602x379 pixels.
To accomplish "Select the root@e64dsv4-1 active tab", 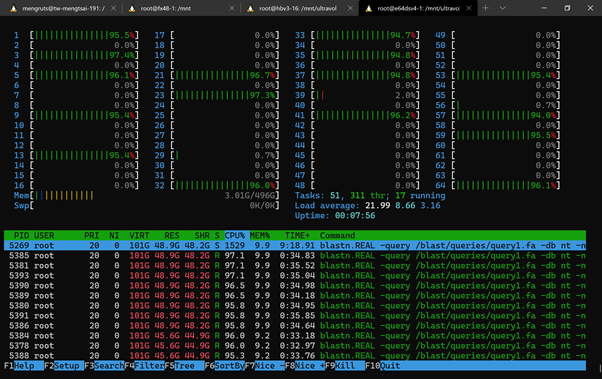I will click(418, 8).
